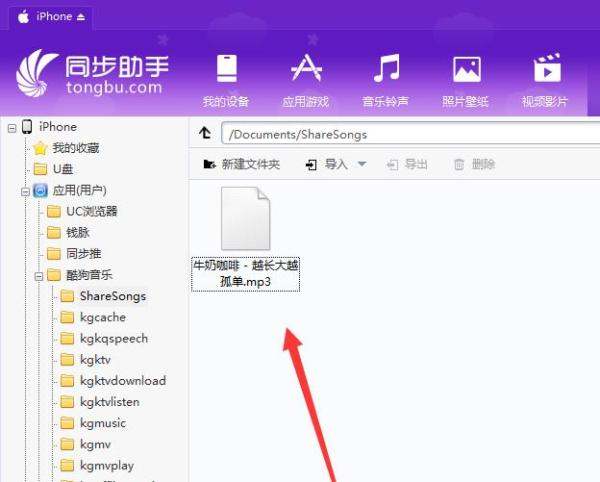
Task: Select the kgmusic folder in tree
Action: point(102,423)
